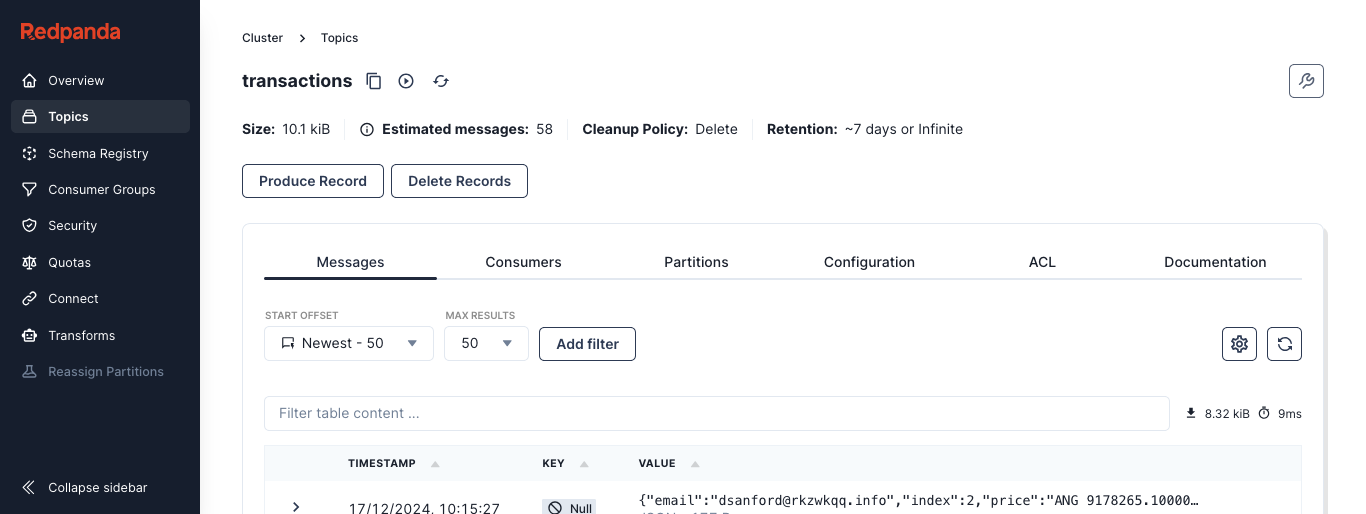This screenshot has width=1366, height=514.
Task: Click the Null key badge
Action: click(569, 508)
